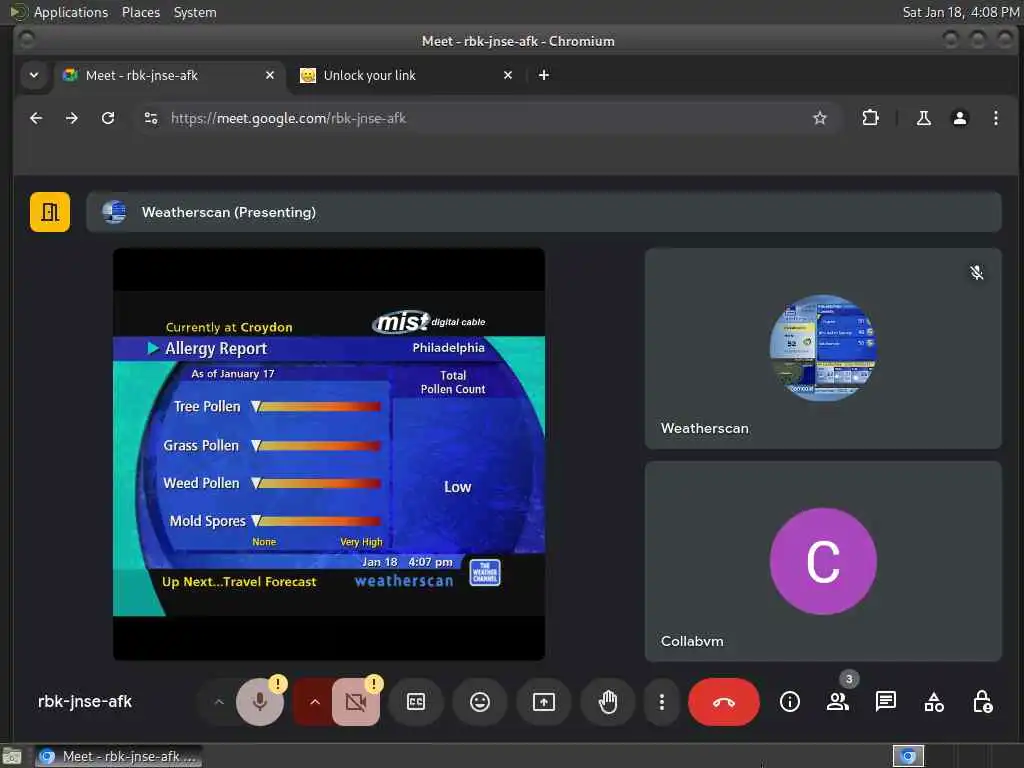Screen dimensions: 1024x768
Task: Open a new browser tab
Action: (543, 75)
